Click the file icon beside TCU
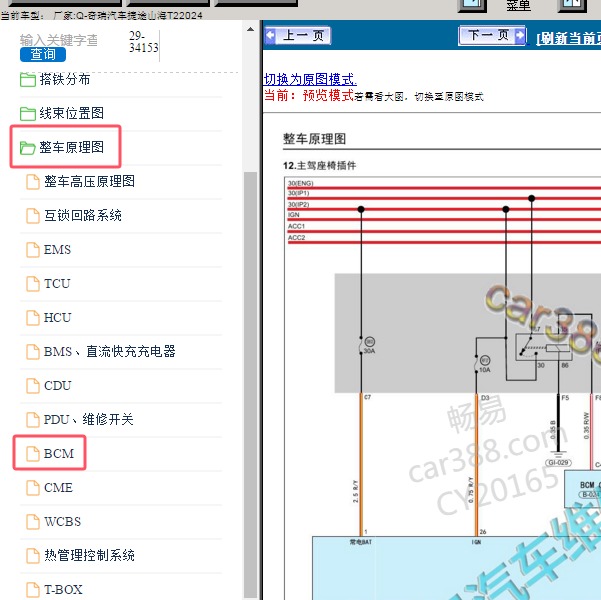This screenshot has width=601, height=600. click(x=33, y=284)
